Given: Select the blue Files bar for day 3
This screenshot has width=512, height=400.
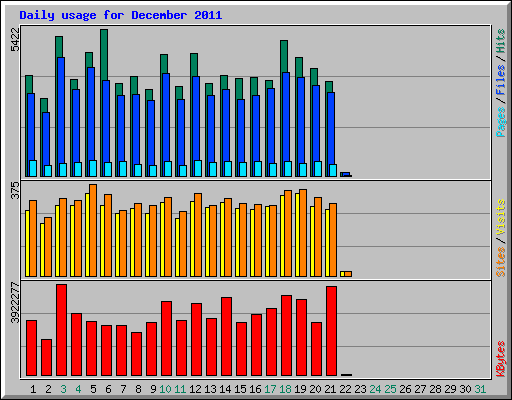Looking at the screenshot, I should pyautogui.click(x=61, y=110).
